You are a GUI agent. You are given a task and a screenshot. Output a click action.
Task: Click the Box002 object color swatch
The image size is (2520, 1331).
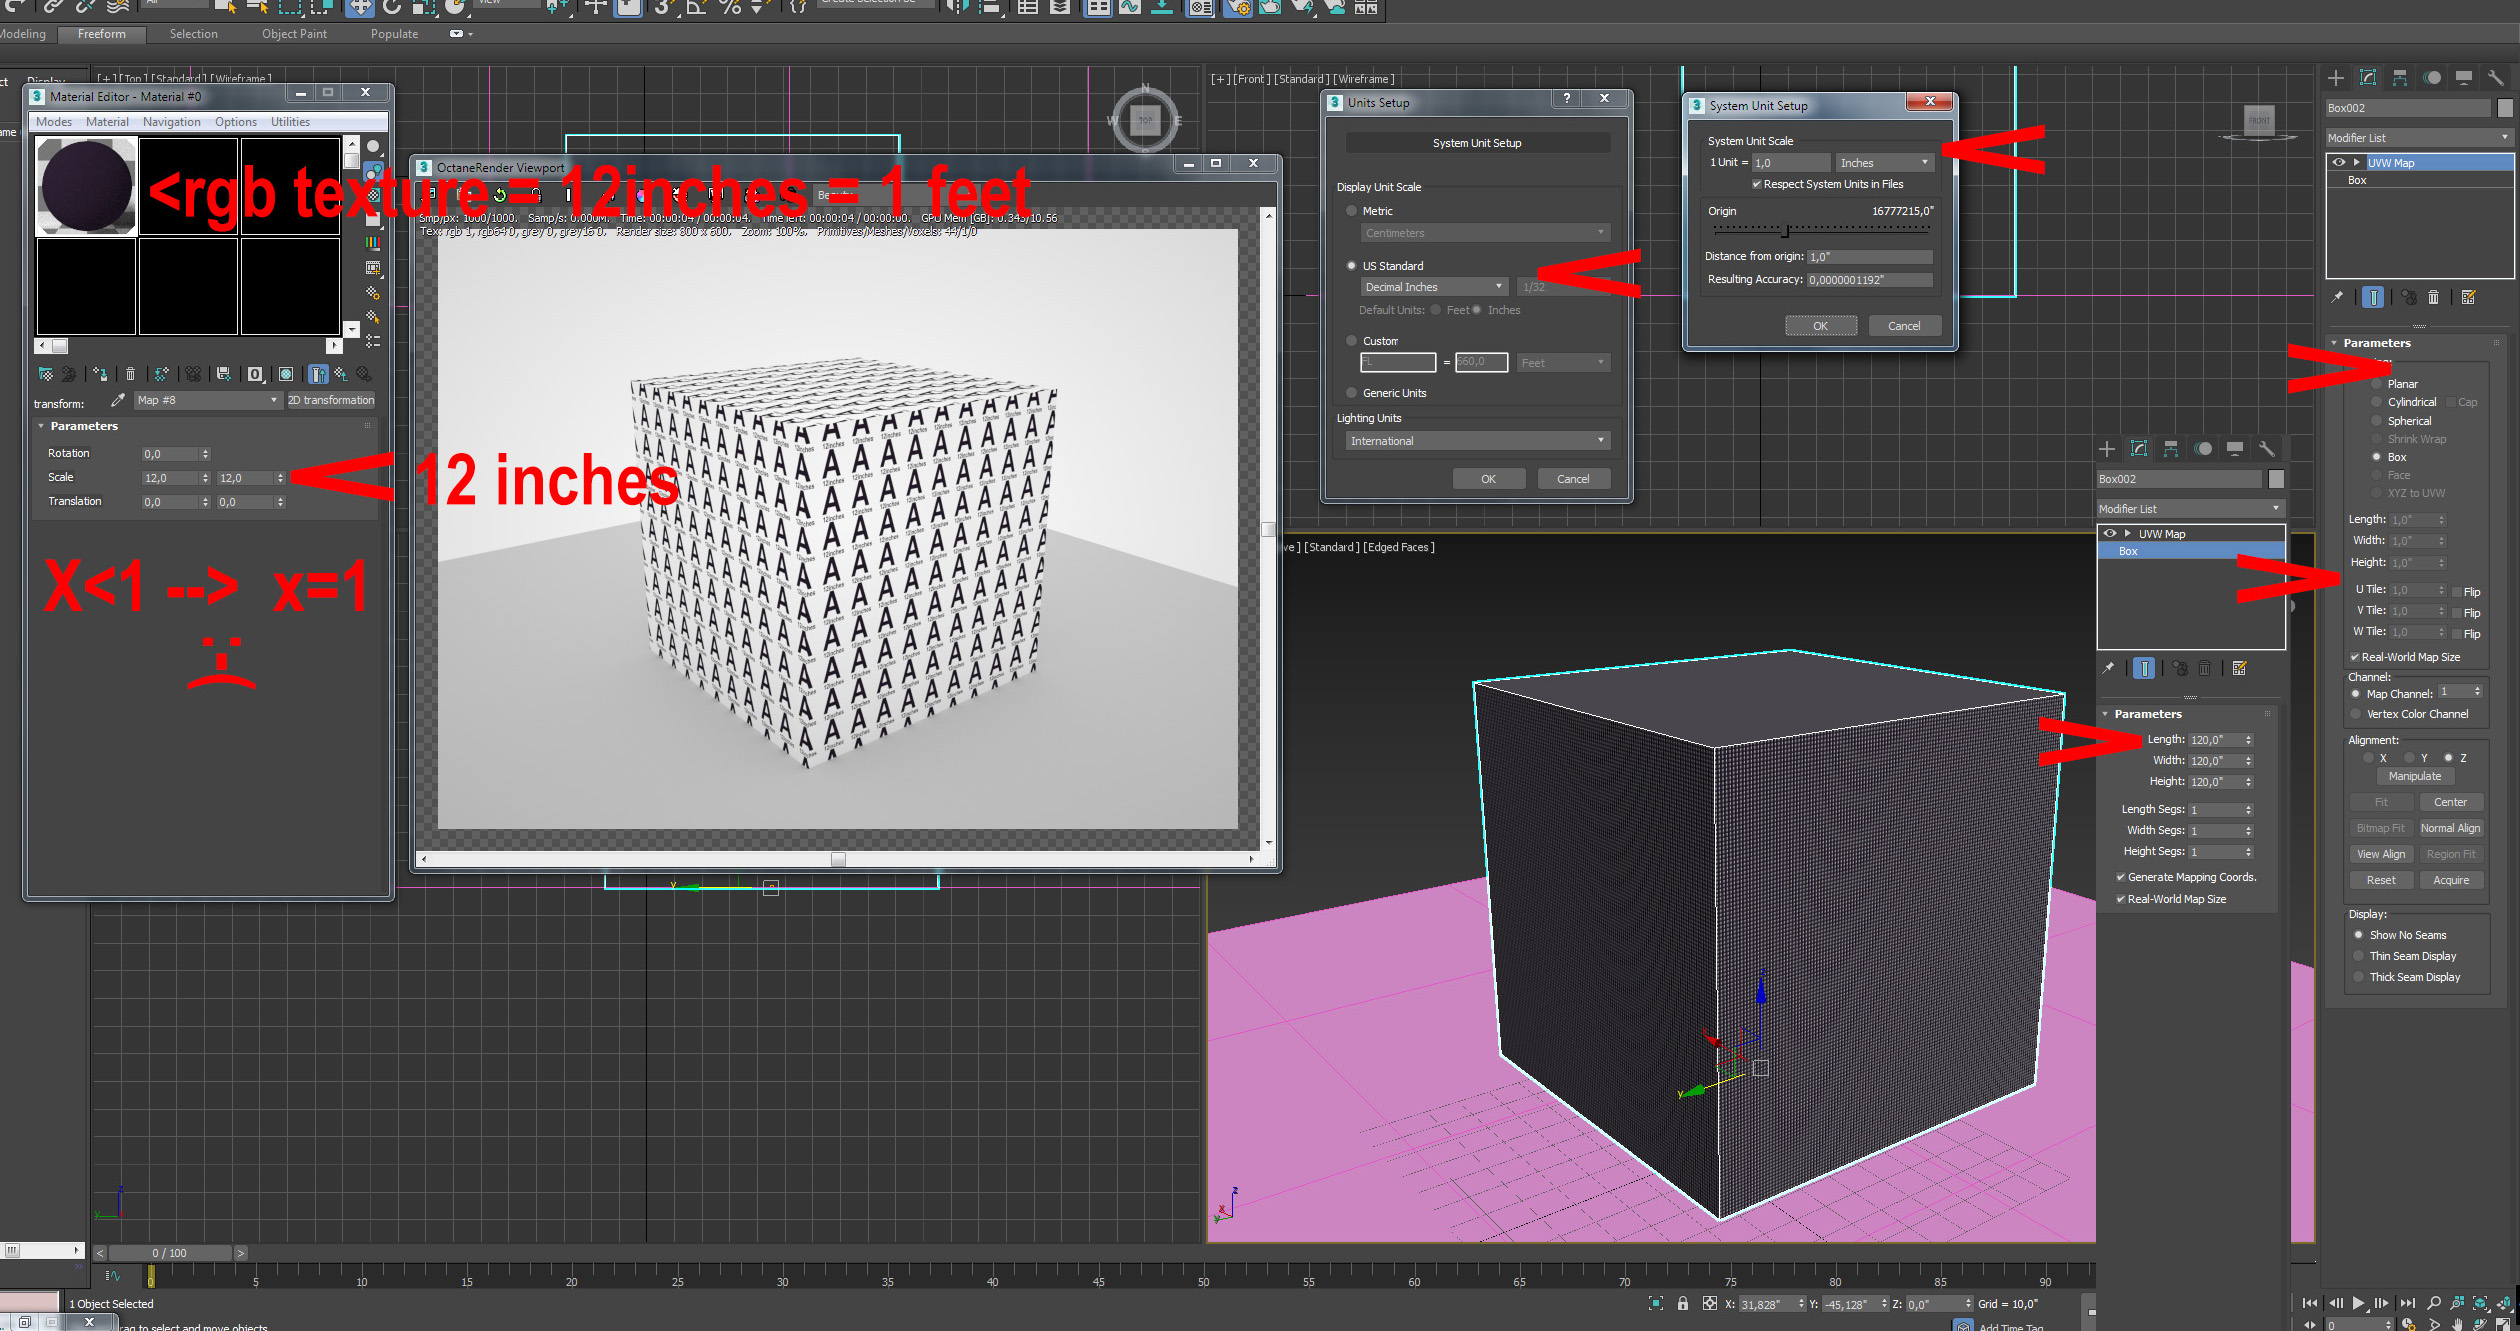pyautogui.click(x=2505, y=108)
